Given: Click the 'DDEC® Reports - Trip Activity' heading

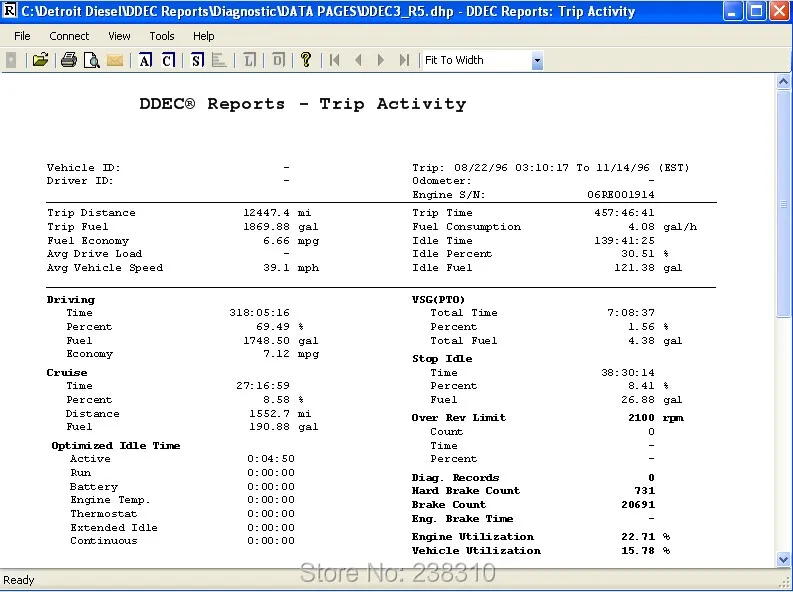Looking at the screenshot, I should (x=302, y=104).
